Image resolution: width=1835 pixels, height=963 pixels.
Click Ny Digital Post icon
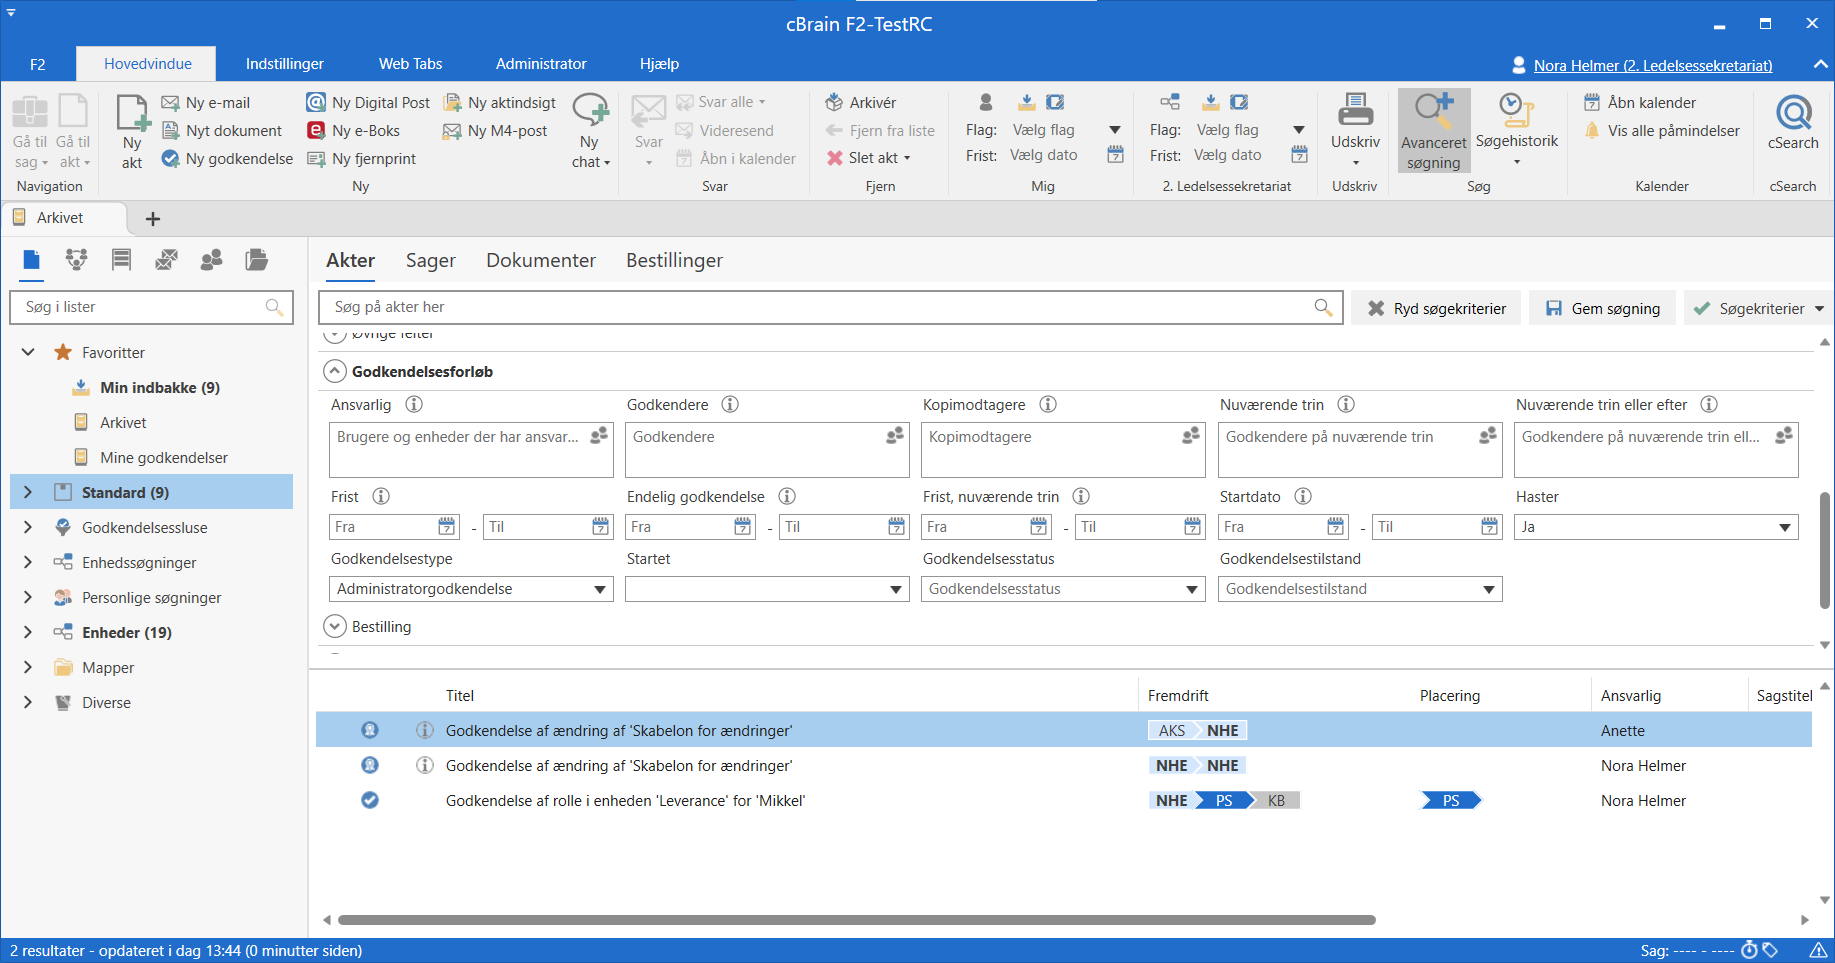pos(316,102)
